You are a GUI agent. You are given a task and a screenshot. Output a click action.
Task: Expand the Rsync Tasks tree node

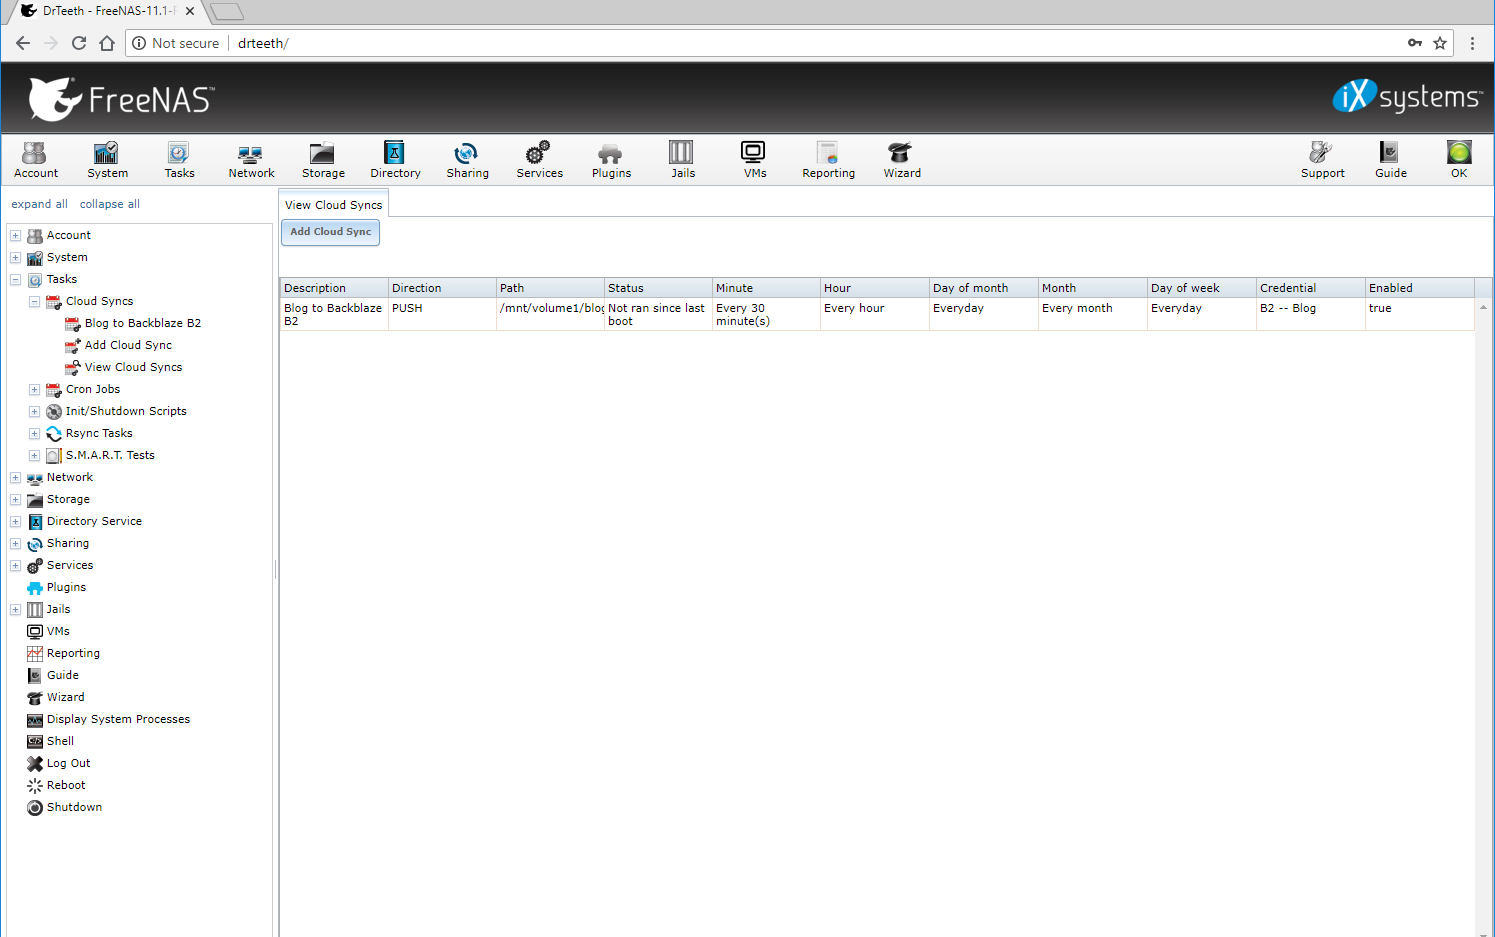[x=35, y=434]
